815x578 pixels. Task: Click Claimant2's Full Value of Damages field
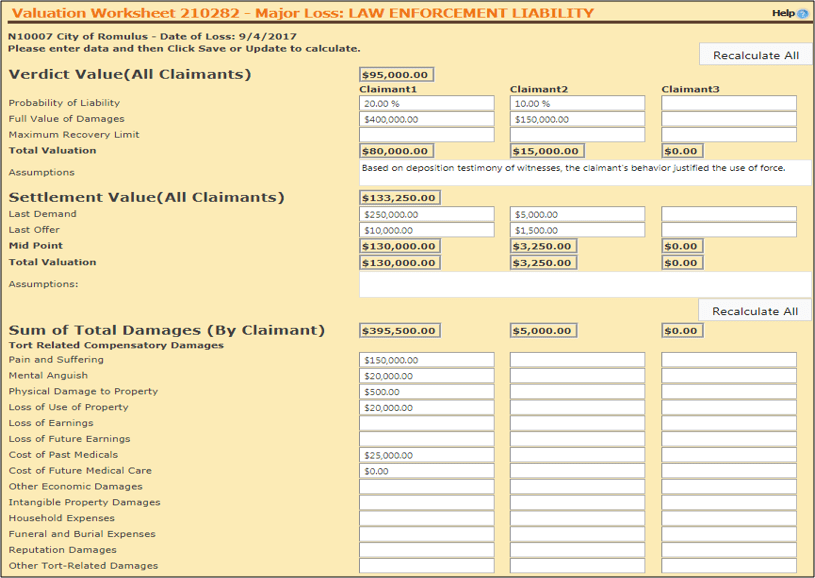575,118
